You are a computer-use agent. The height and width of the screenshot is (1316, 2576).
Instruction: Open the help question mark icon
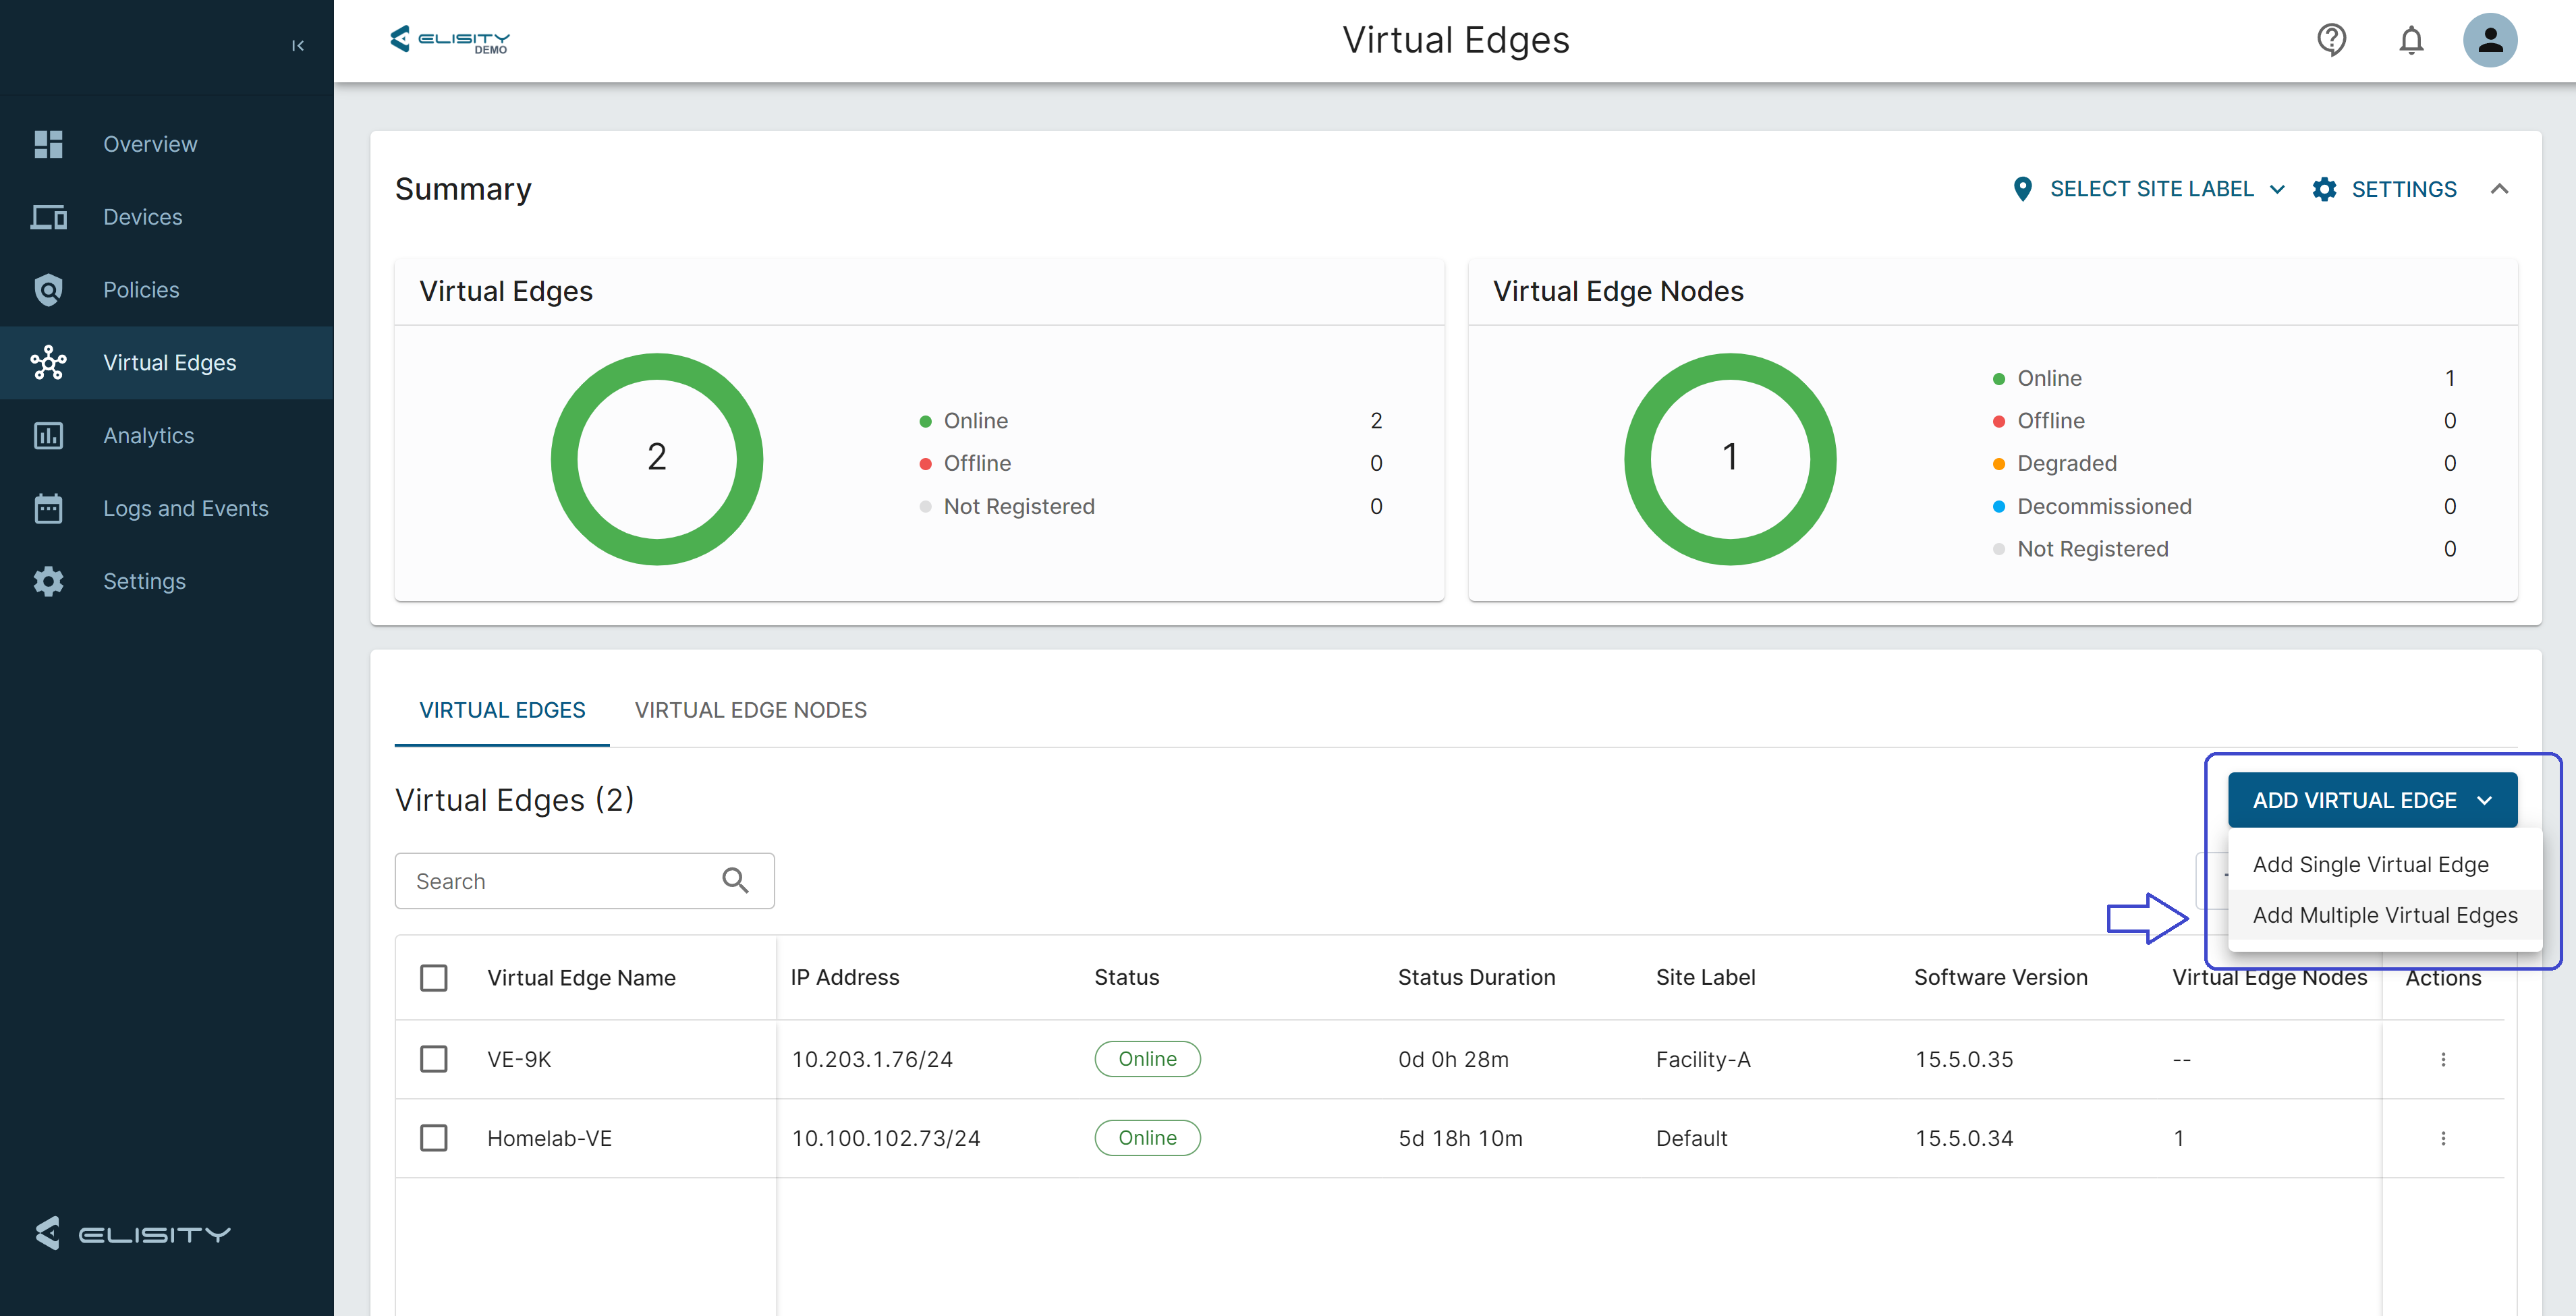point(2331,40)
